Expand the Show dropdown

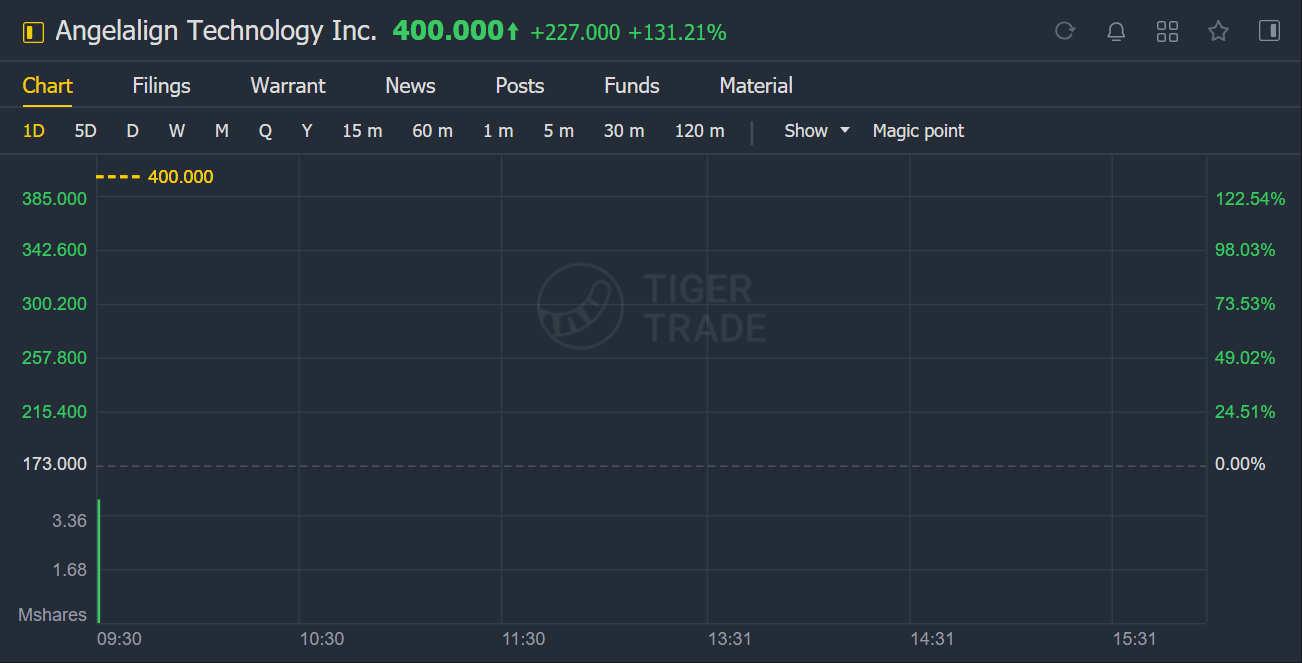click(x=817, y=131)
